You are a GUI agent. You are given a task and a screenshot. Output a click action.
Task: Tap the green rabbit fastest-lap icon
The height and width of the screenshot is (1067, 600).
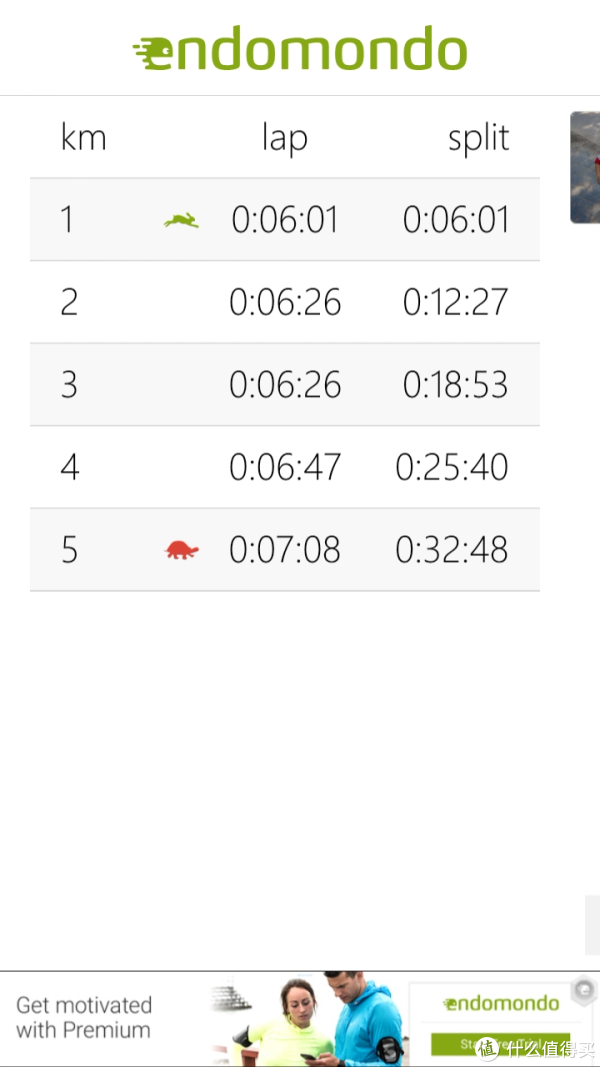coord(181,220)
